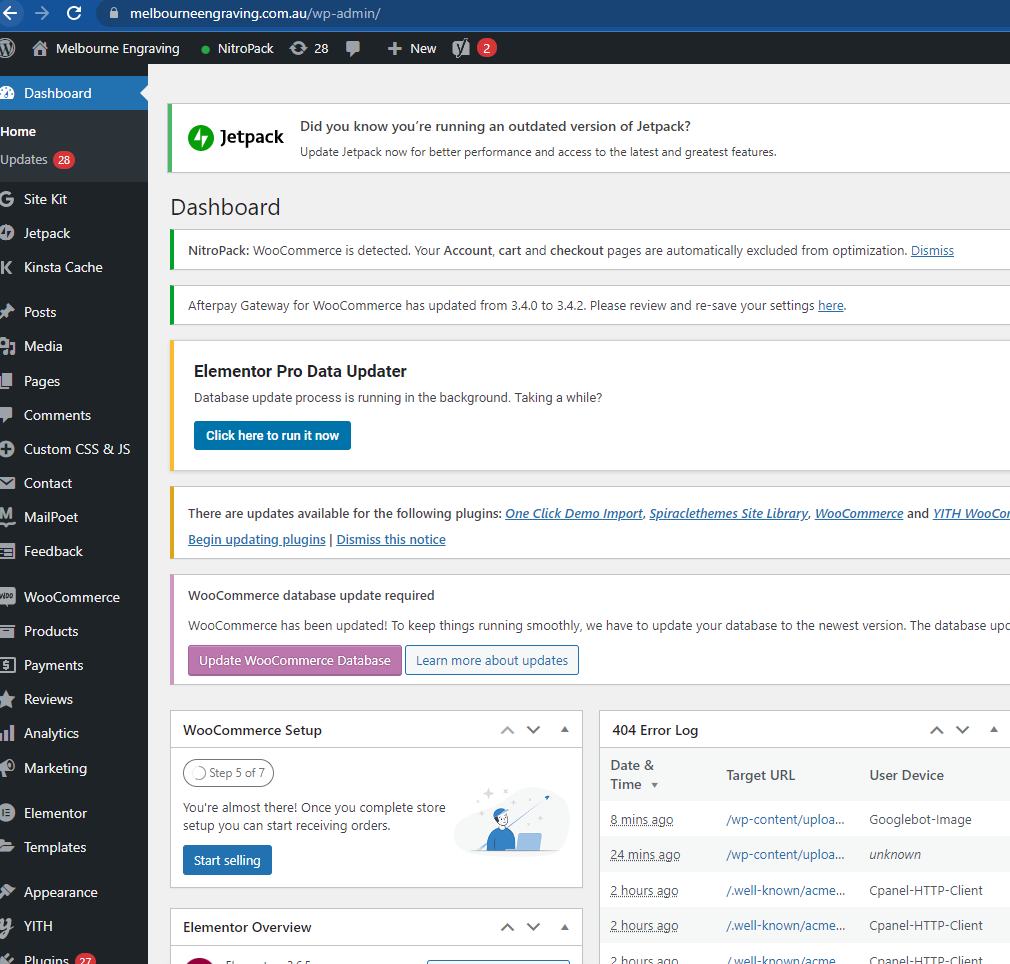
Task: Click the Products box icon
Action: tap(7, 631)
